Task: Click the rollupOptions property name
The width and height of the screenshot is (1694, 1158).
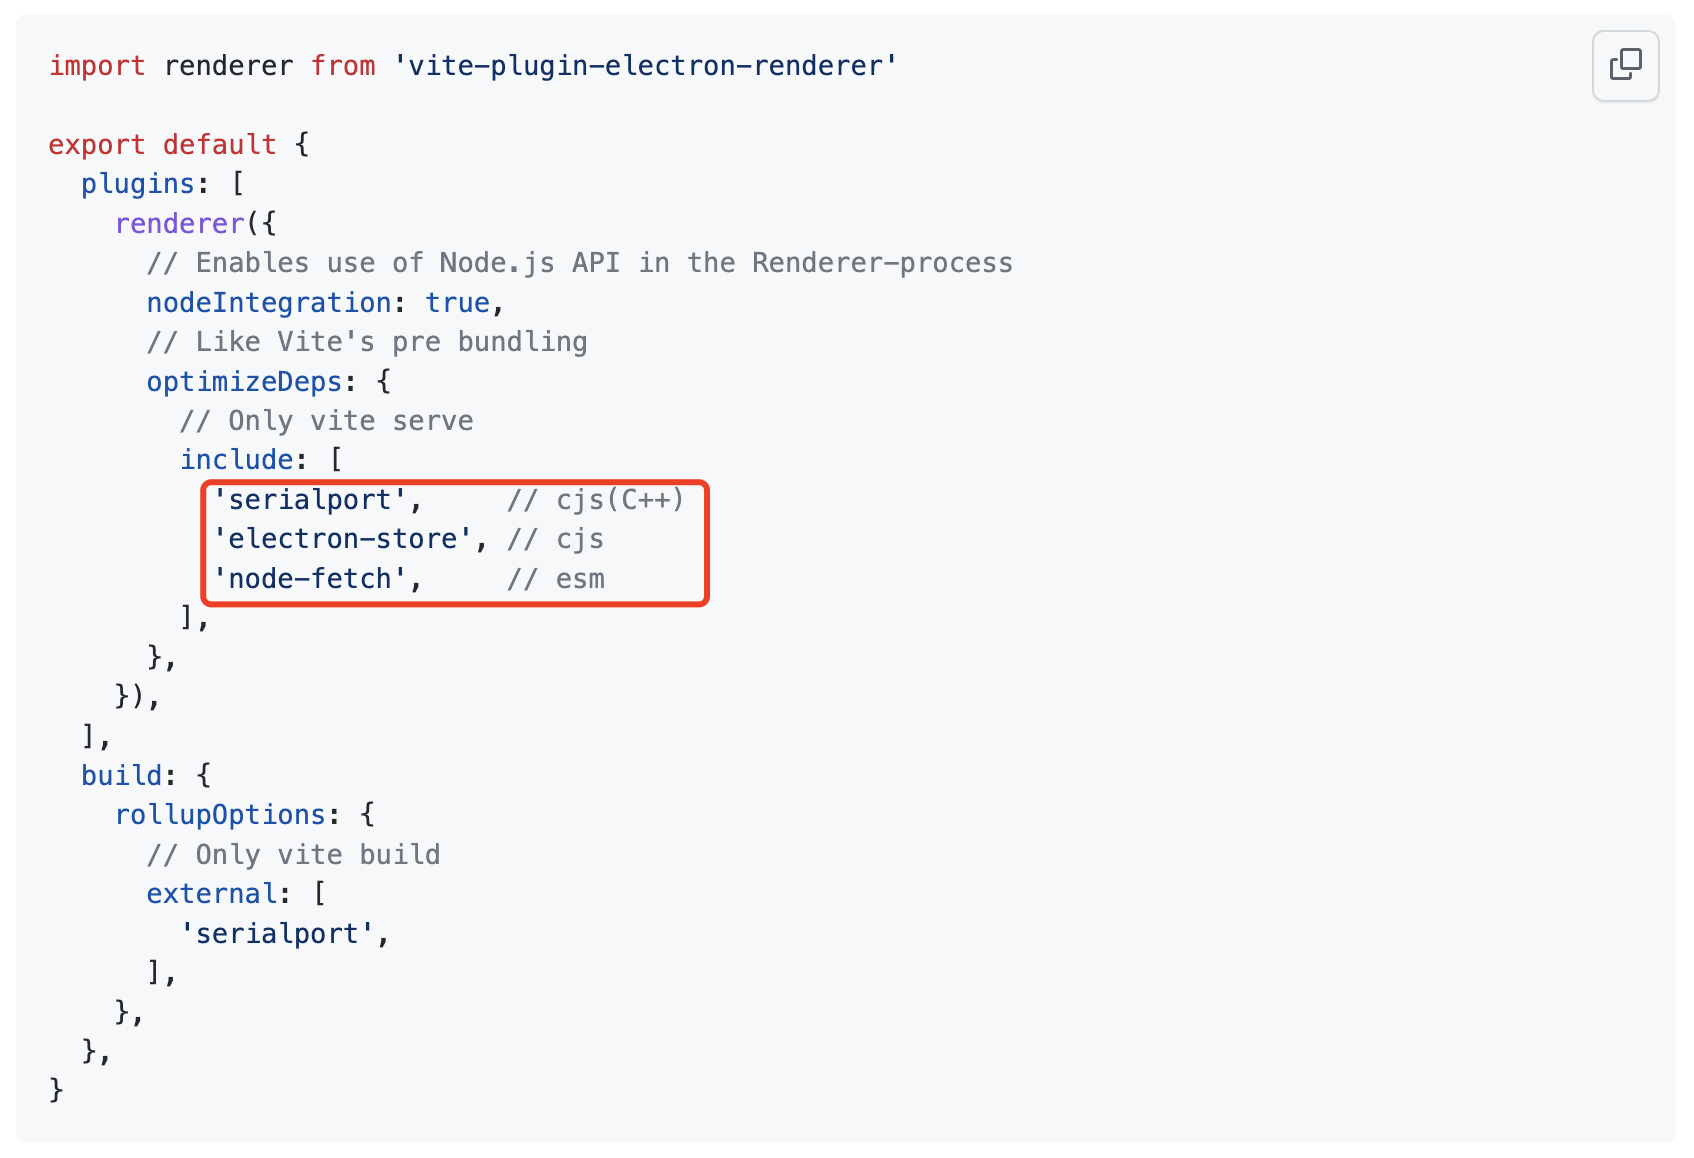Action: pos(221,814)
